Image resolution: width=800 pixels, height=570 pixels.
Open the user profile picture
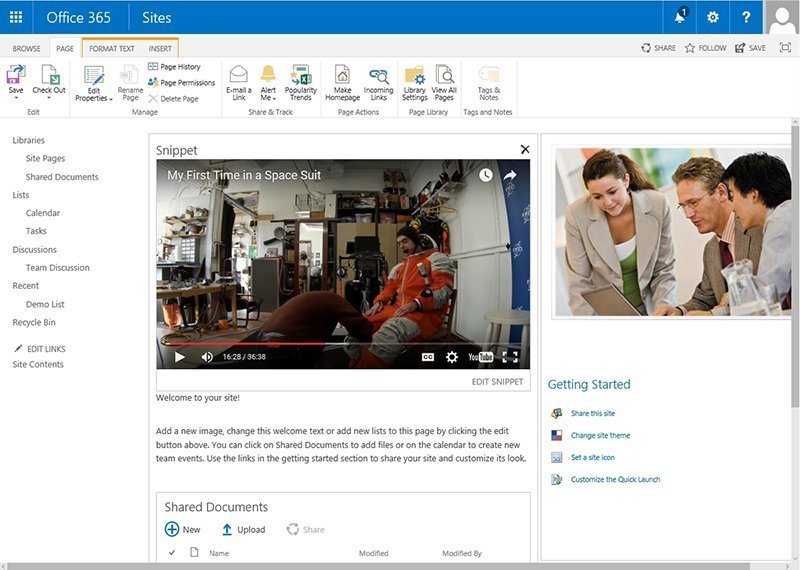(x=782, y=17)
